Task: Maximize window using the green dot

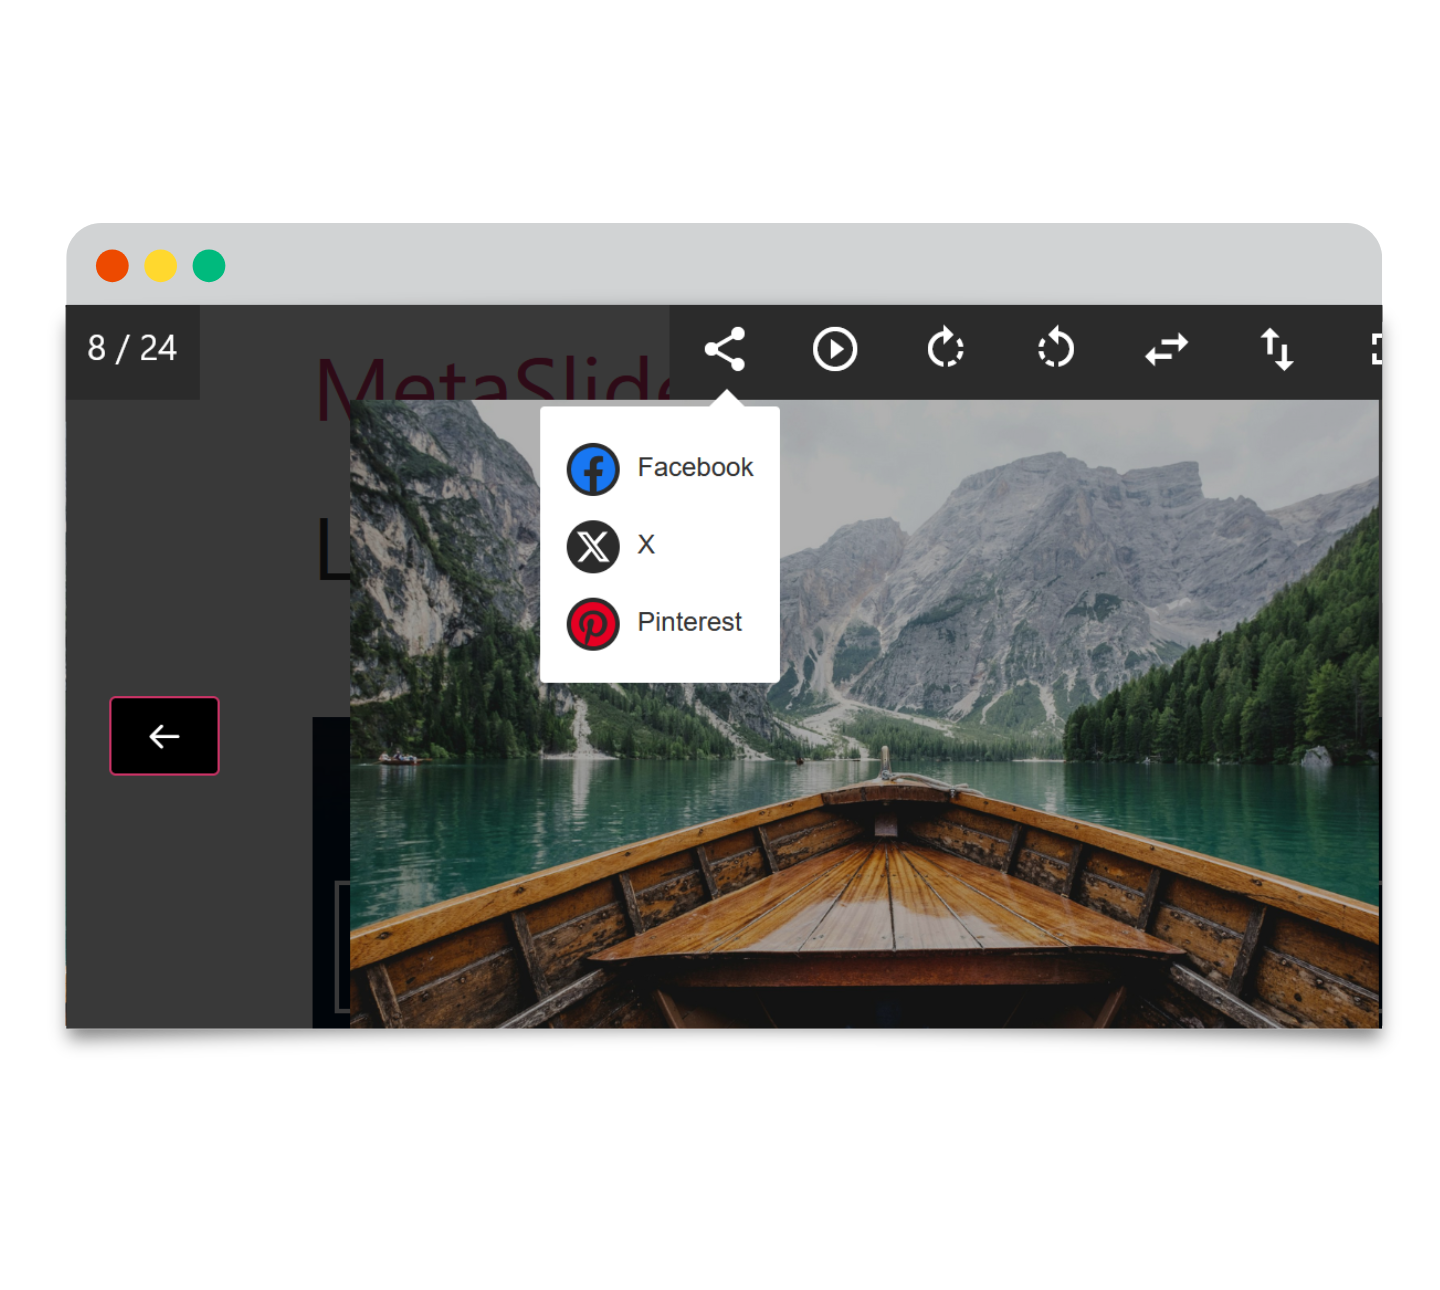Action: (x=209, y=266)
